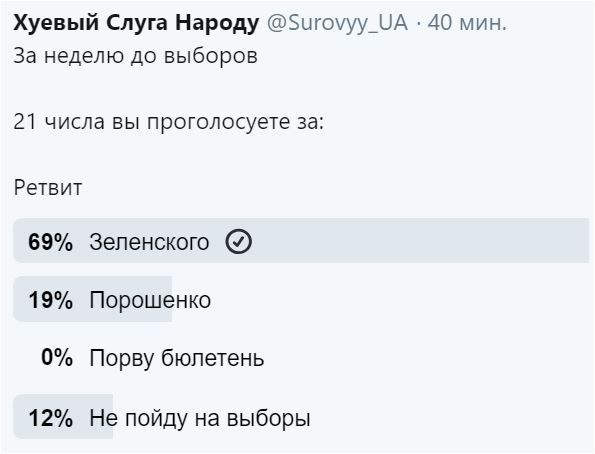595x454 pixels.
Task: Click the 69% result figure
Action: (x=50, y=242)
